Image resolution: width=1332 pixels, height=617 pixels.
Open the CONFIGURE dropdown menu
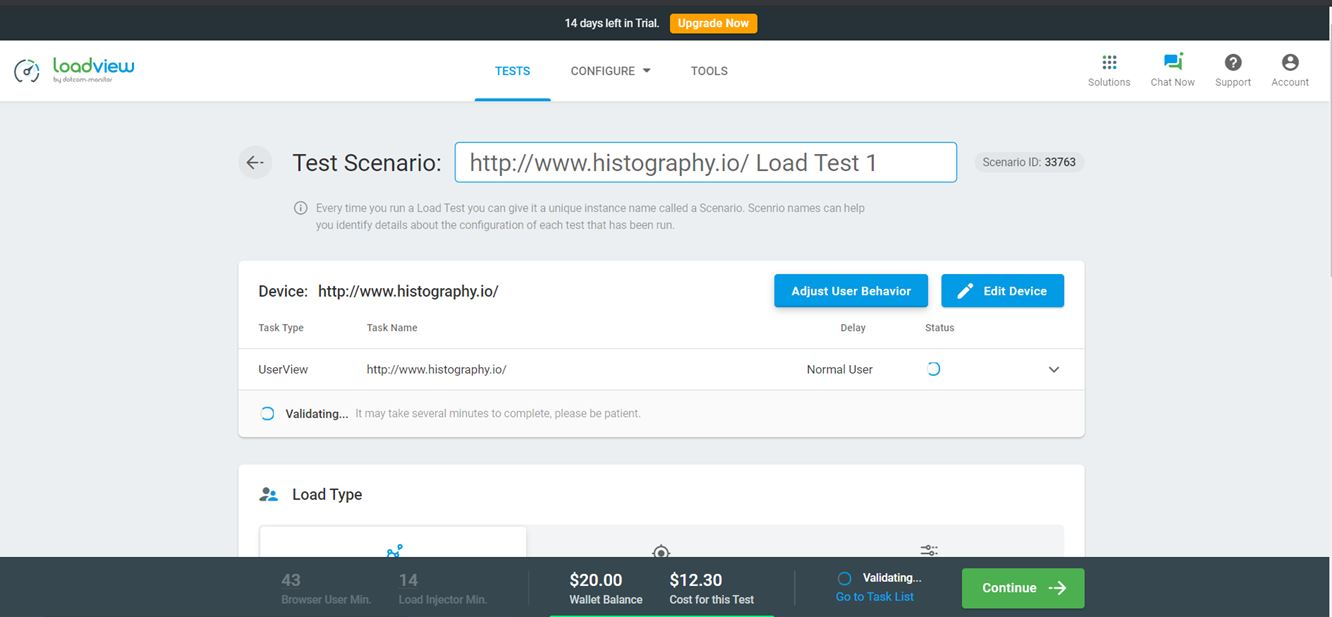(610, 71)
